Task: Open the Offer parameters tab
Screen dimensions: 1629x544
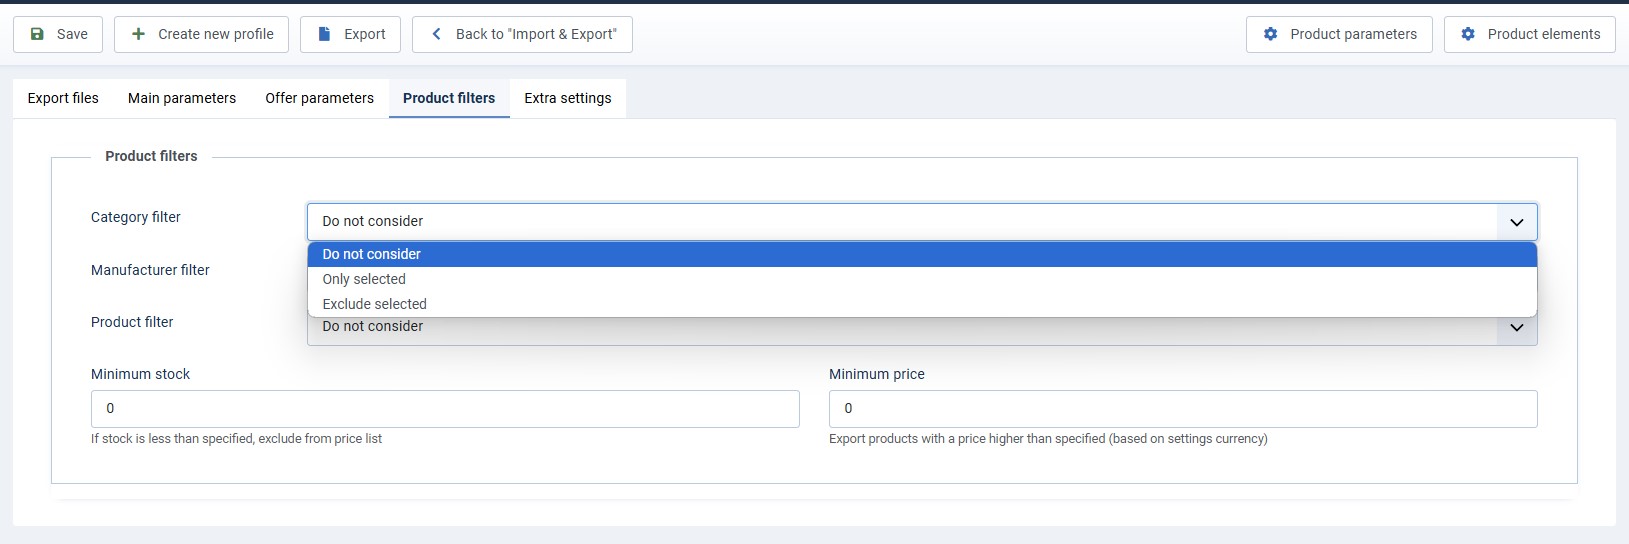Action: [x=319, y=98]
